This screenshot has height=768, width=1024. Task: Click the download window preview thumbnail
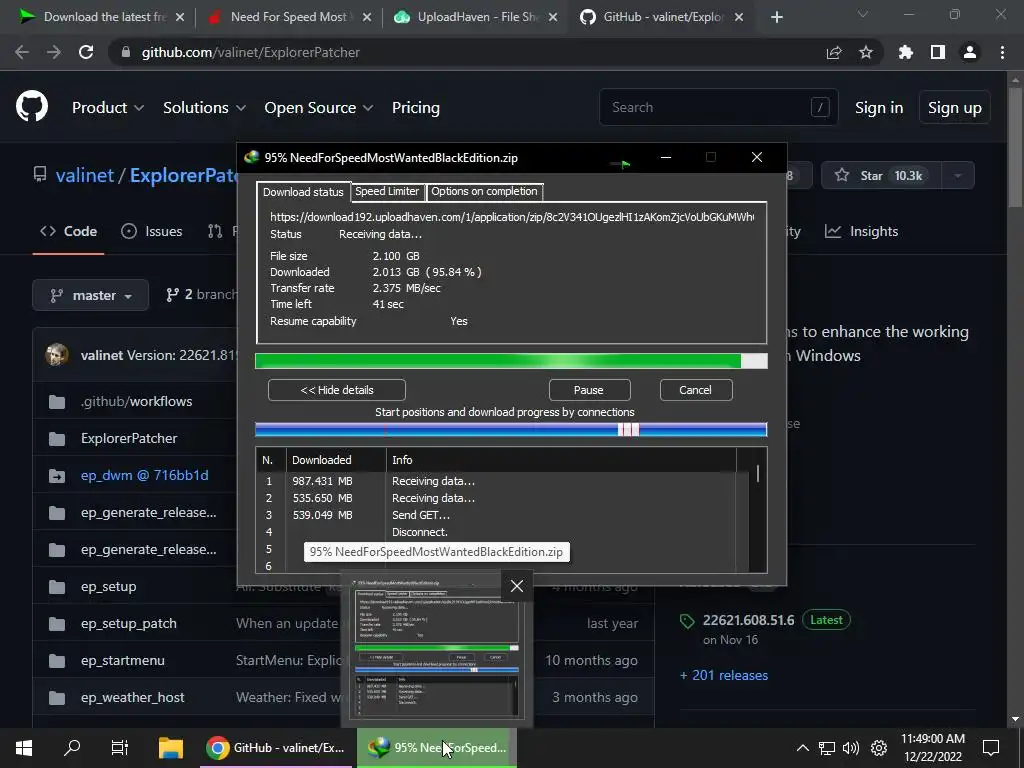[436, 651]
